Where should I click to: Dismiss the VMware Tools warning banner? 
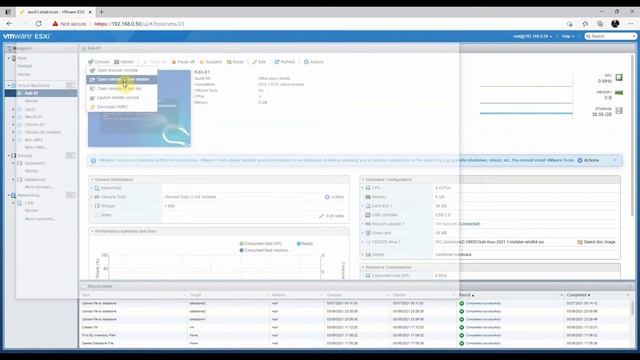coord(615,160)
